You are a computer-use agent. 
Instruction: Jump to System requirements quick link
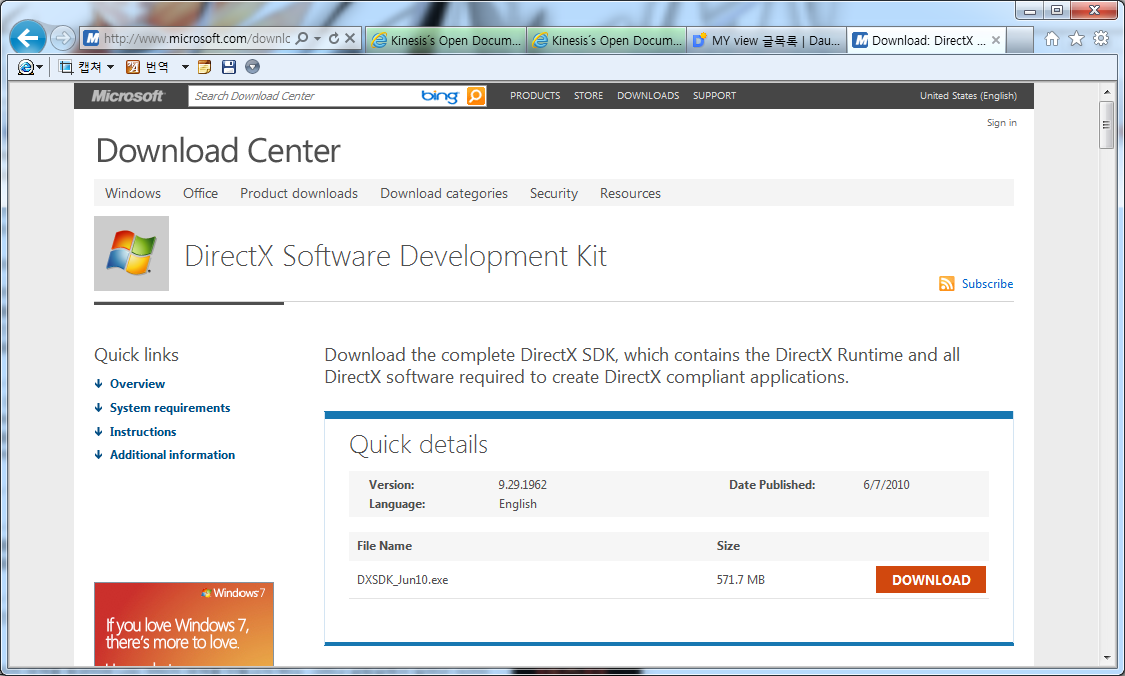[170, 408]
